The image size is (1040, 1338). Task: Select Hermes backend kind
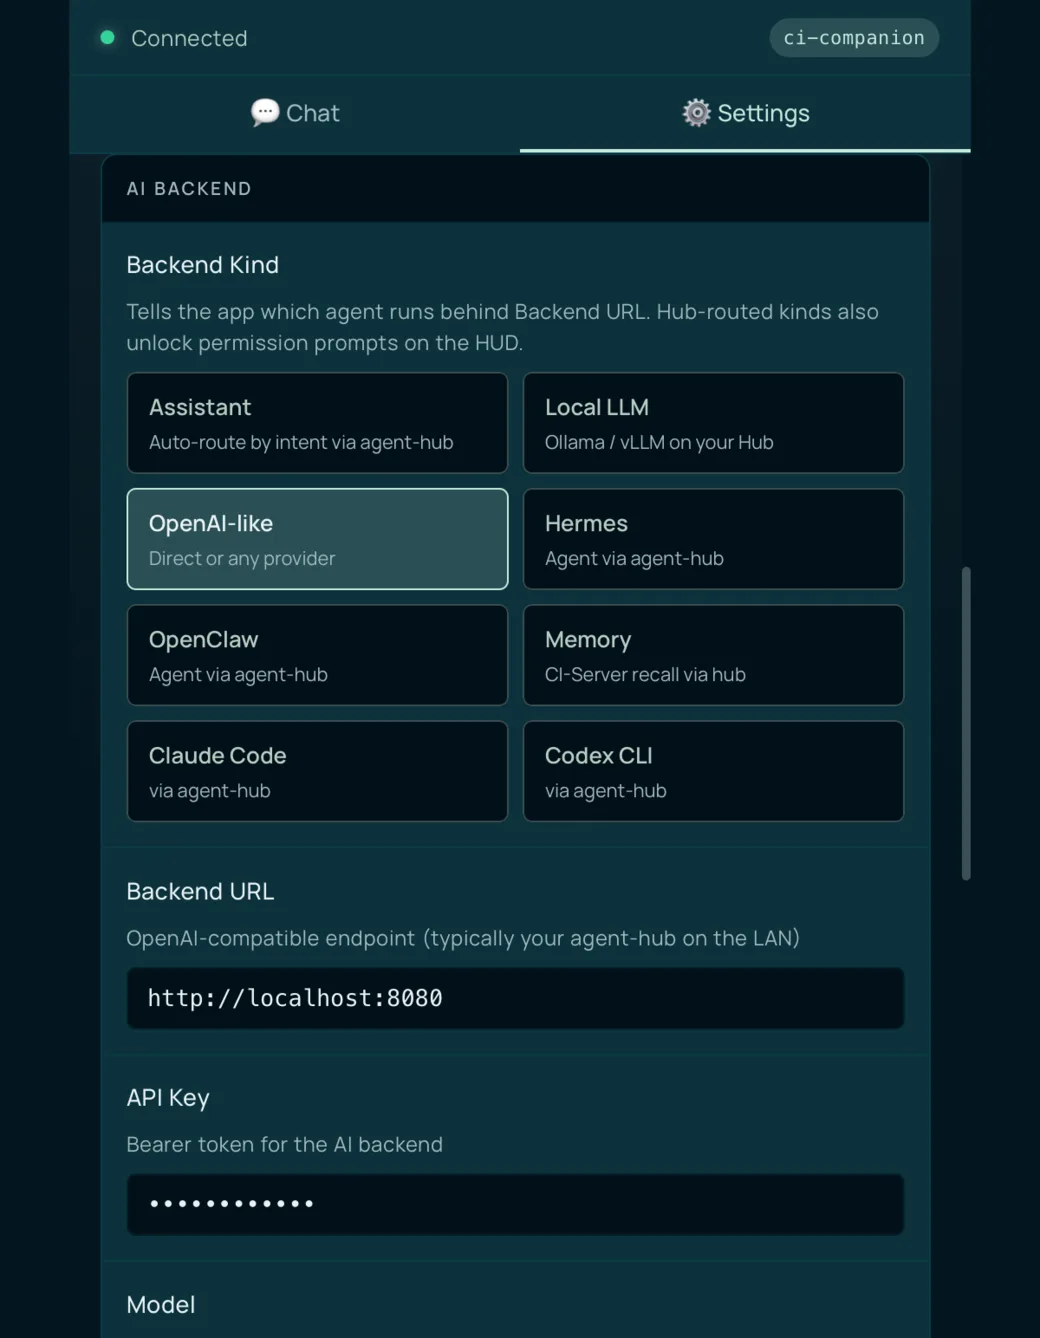[x=713, y=539]
